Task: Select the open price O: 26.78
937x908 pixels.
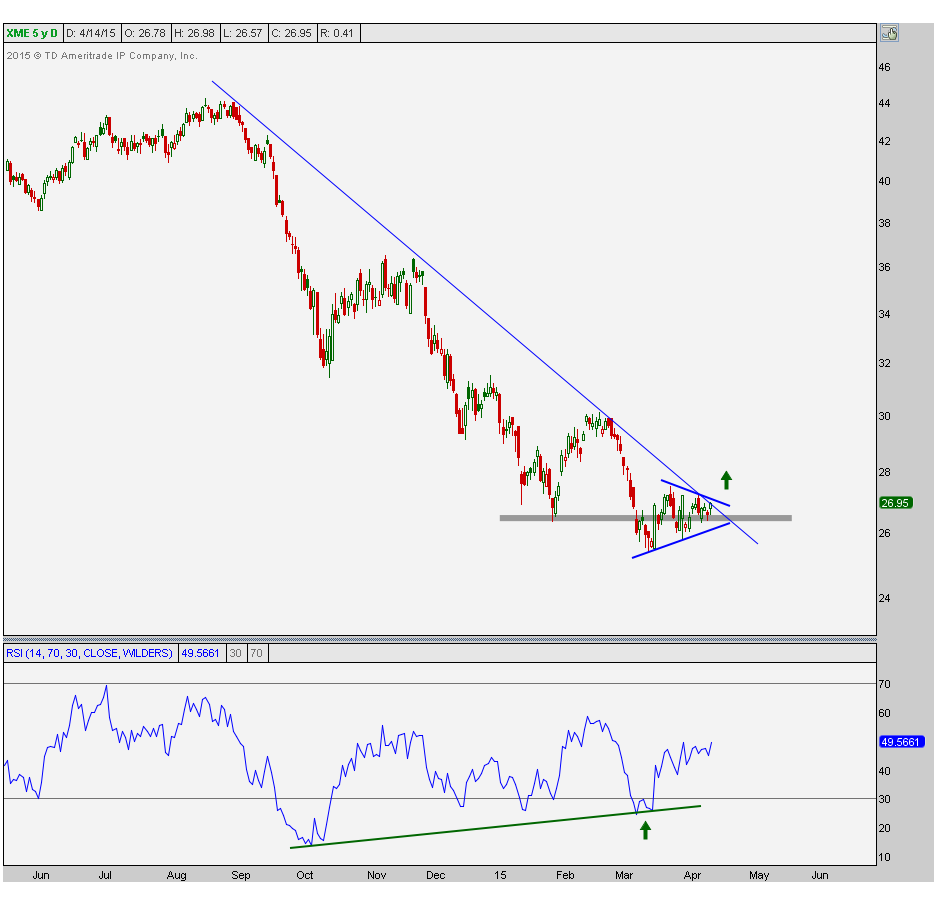Action: tap(145, 33)
